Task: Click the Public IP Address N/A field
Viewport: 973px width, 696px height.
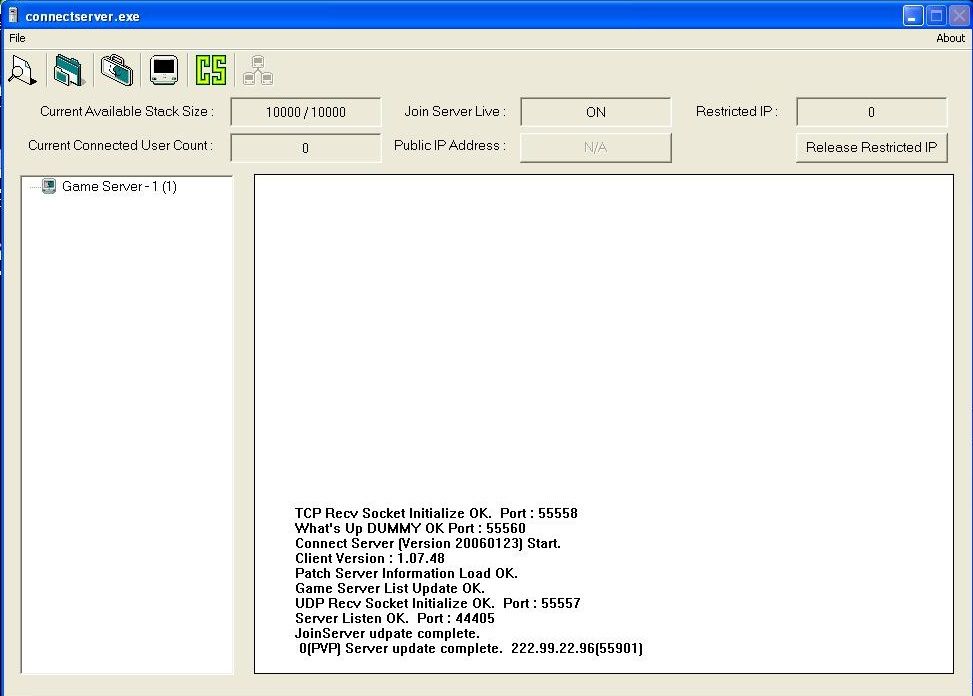Action: [596, 147]
